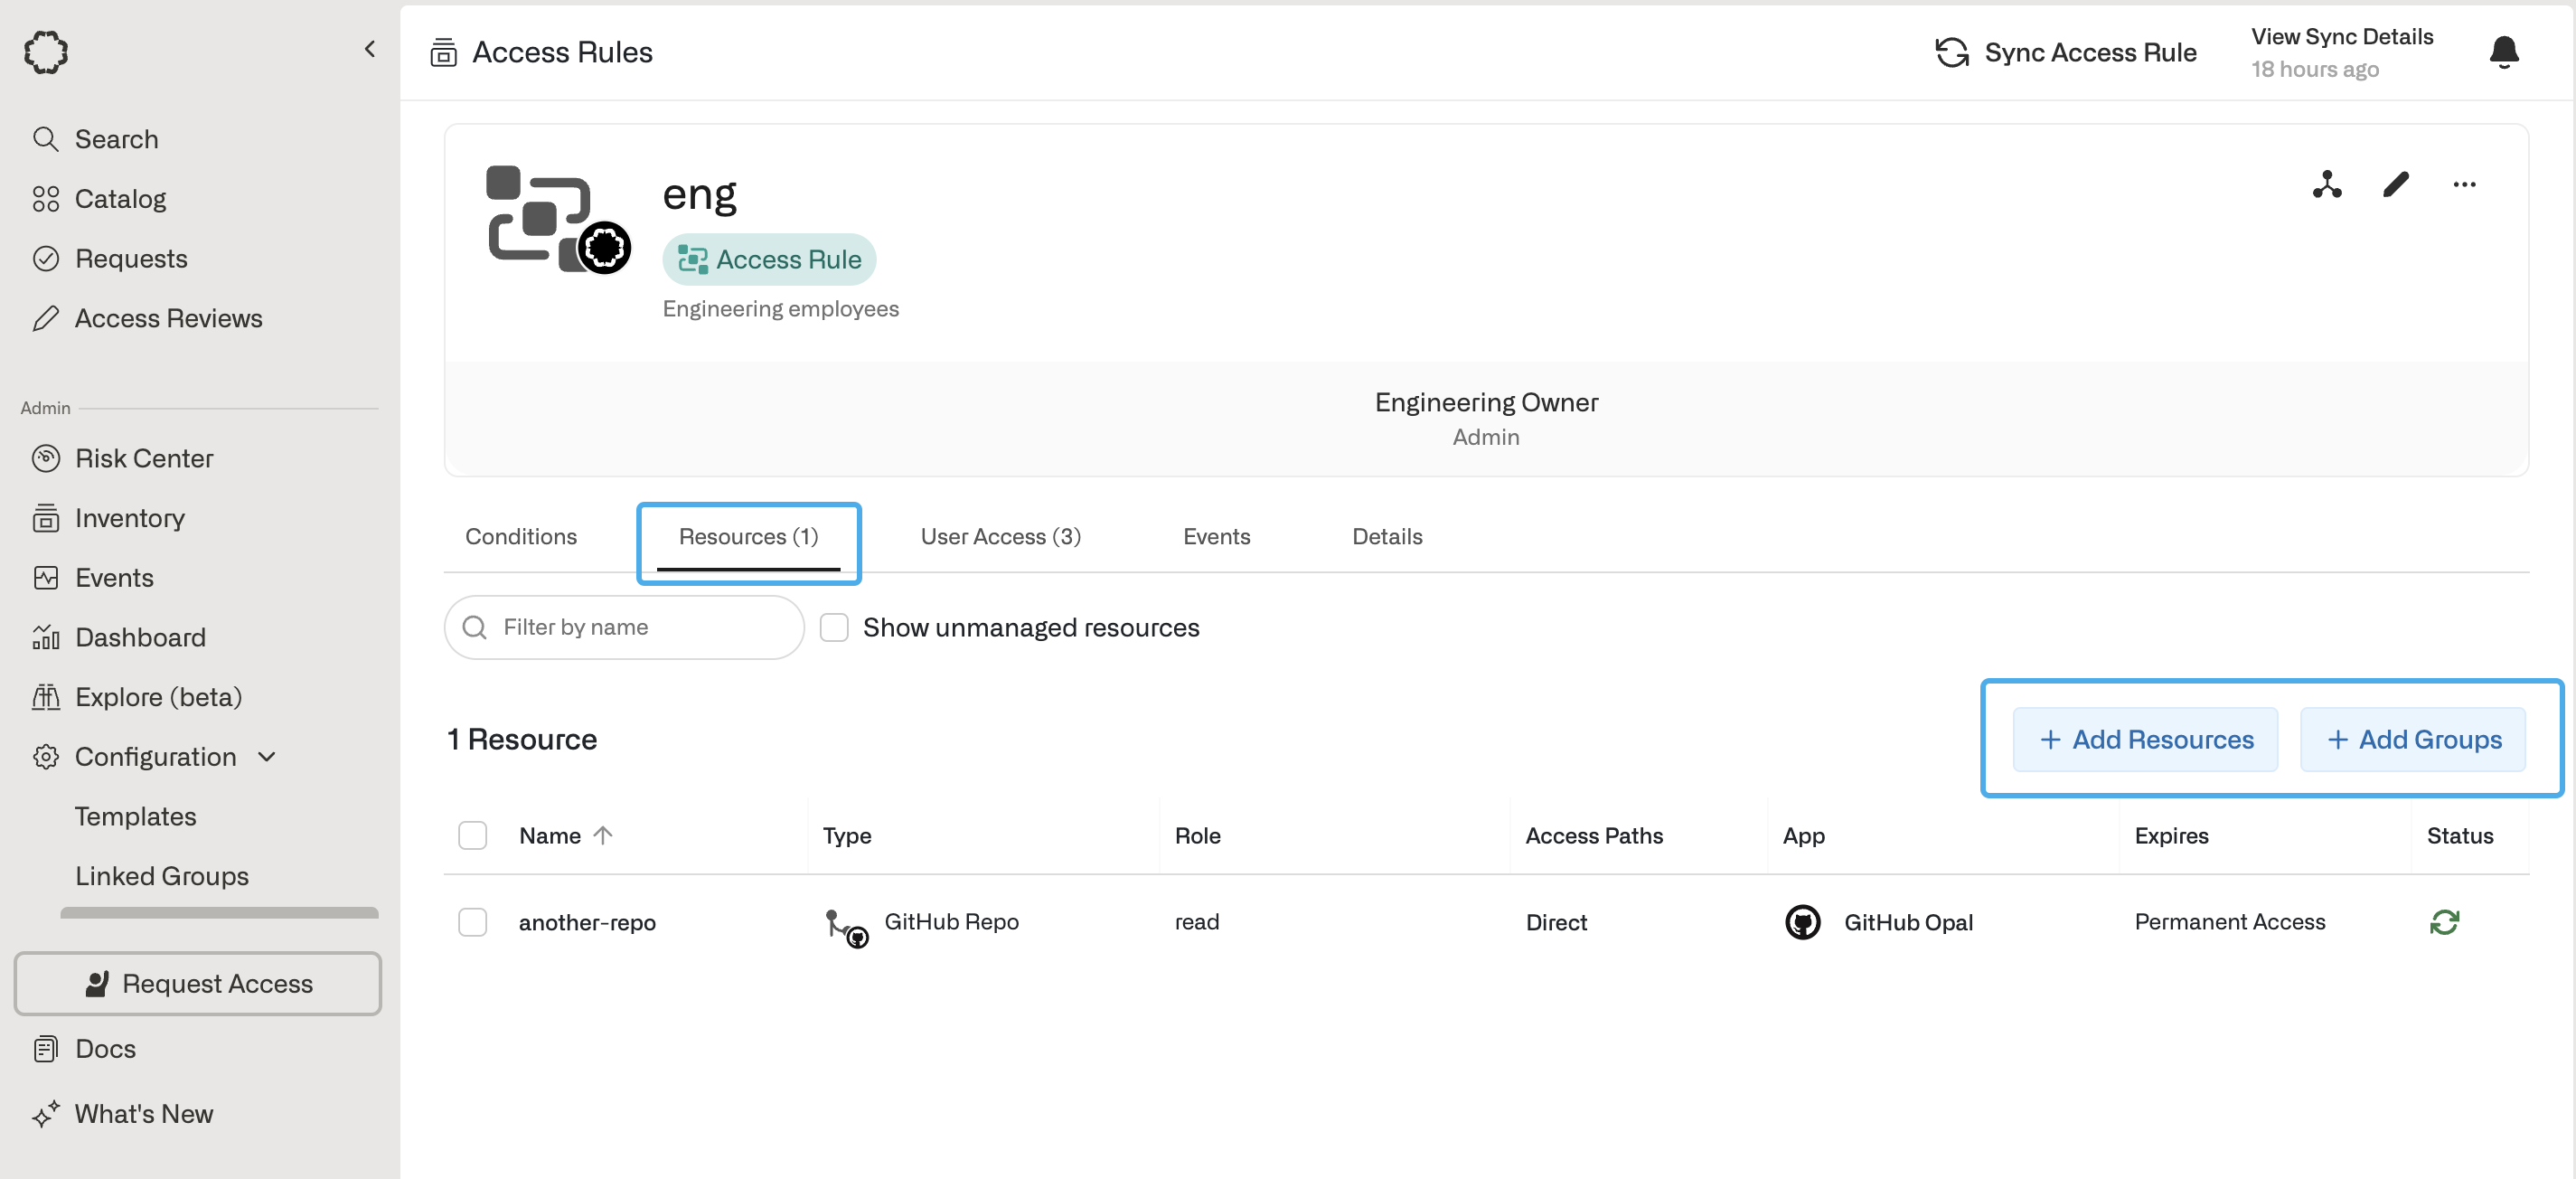This screenshot has height=1179, width=2576.
Task: Click the Add Resources button
Action: coord(2144,739)
